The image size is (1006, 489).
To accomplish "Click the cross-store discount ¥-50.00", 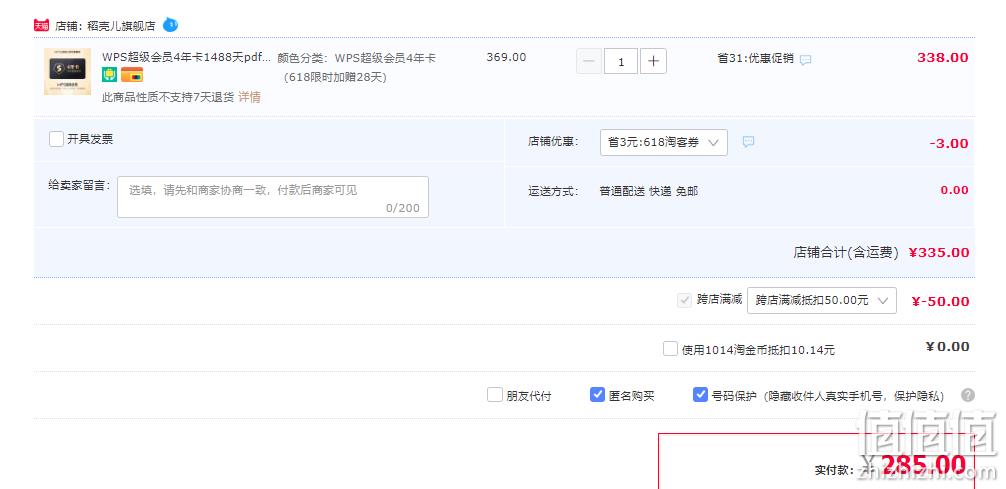I will (941, 302).
